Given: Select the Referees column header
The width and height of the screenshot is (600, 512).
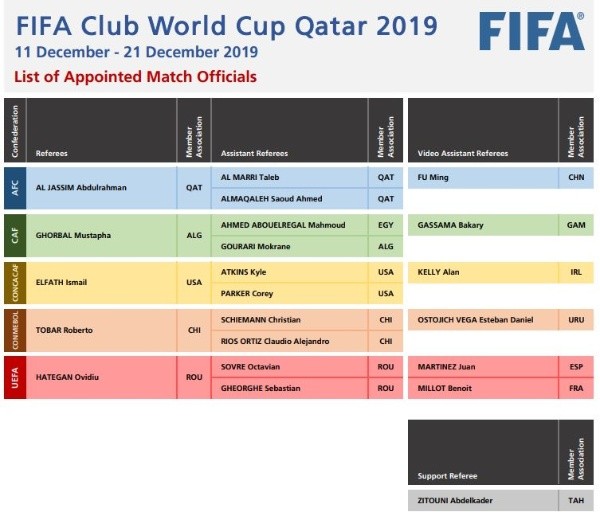Looking at the screenshot, I should 52,153.
